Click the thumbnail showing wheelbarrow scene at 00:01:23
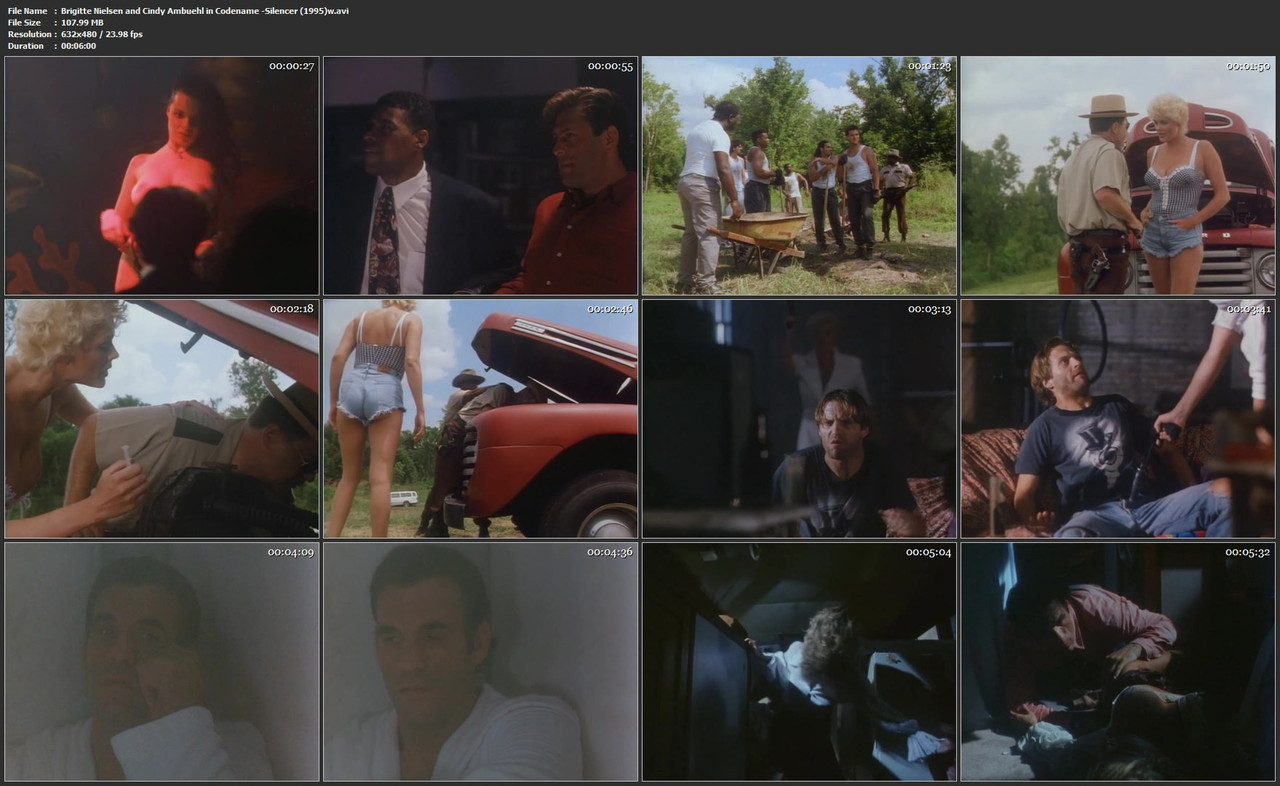The height and width of the screenshot is (786, 1280). (799, 176)
